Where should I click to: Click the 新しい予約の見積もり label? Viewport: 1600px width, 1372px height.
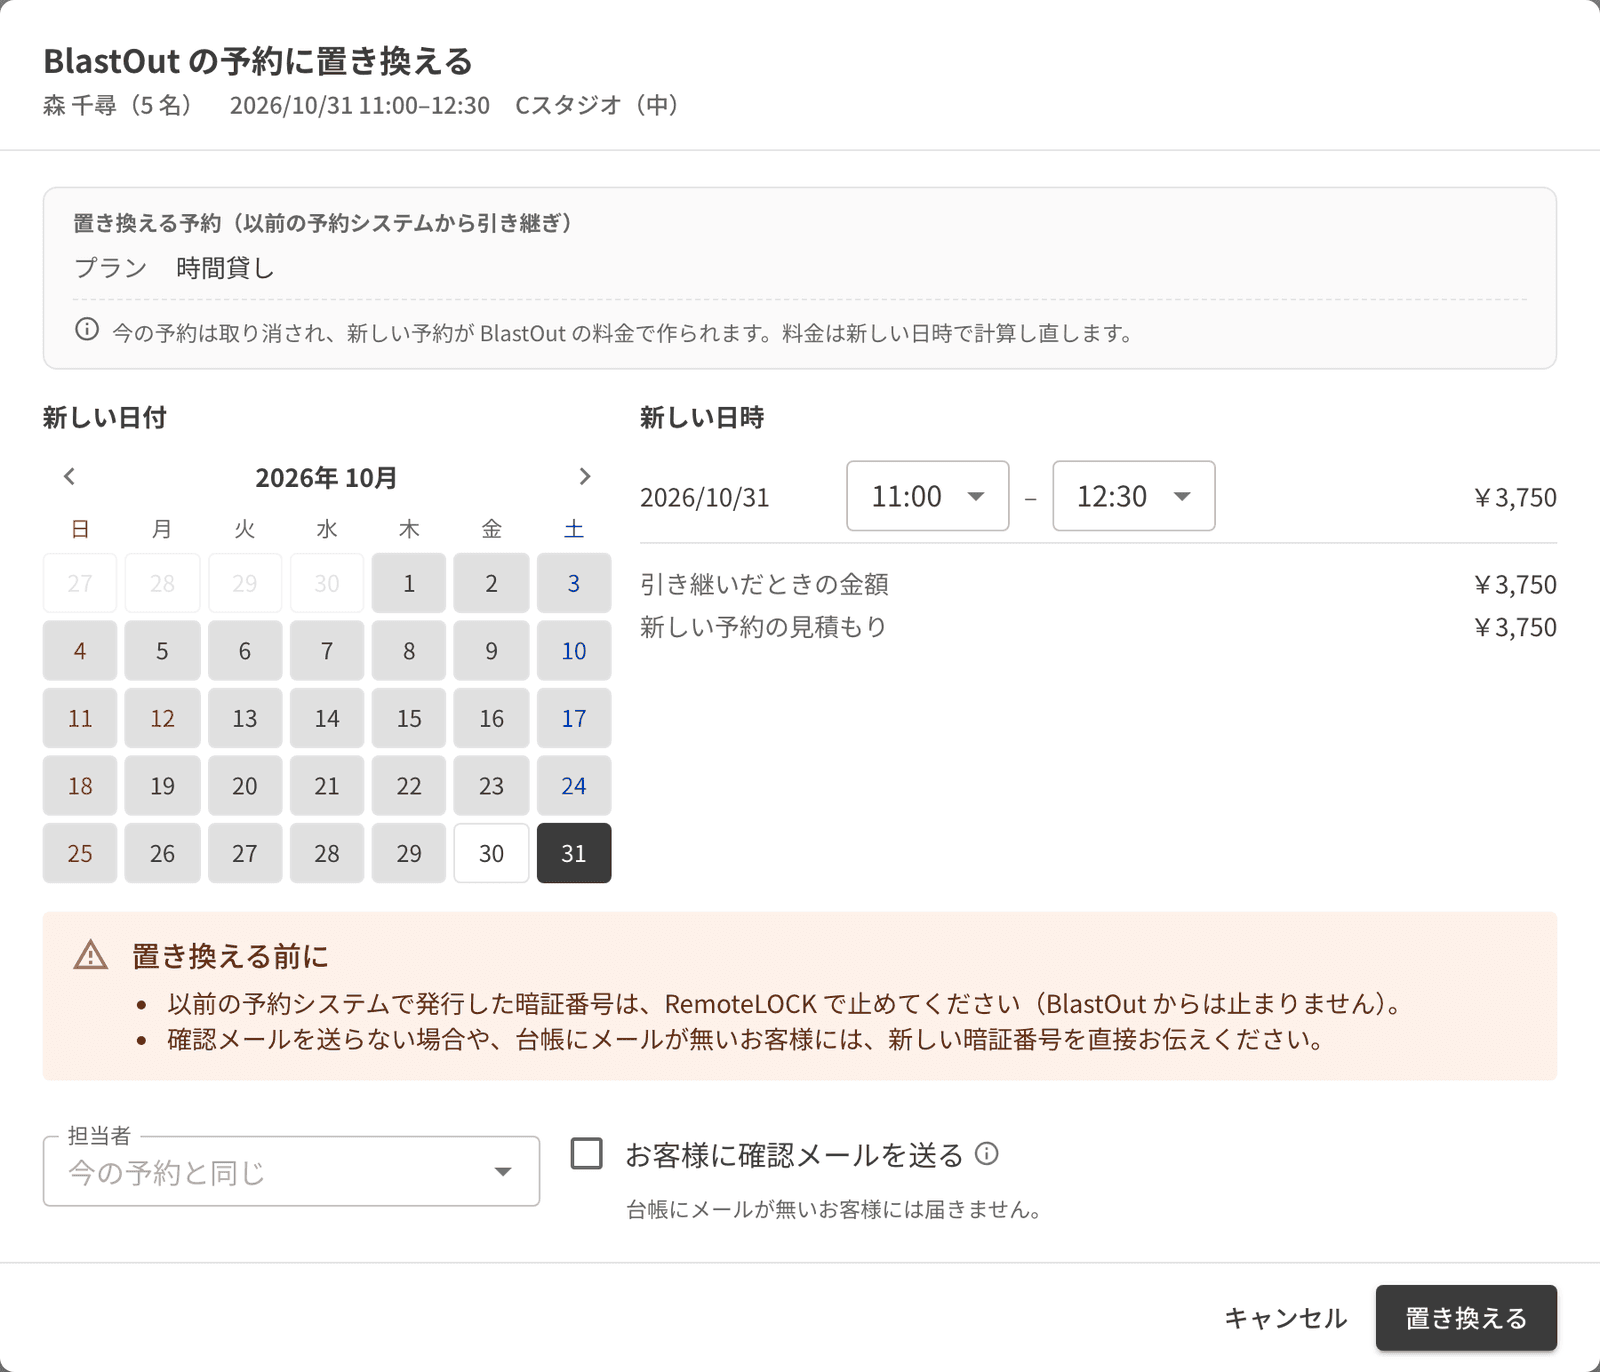coord(763,627)
